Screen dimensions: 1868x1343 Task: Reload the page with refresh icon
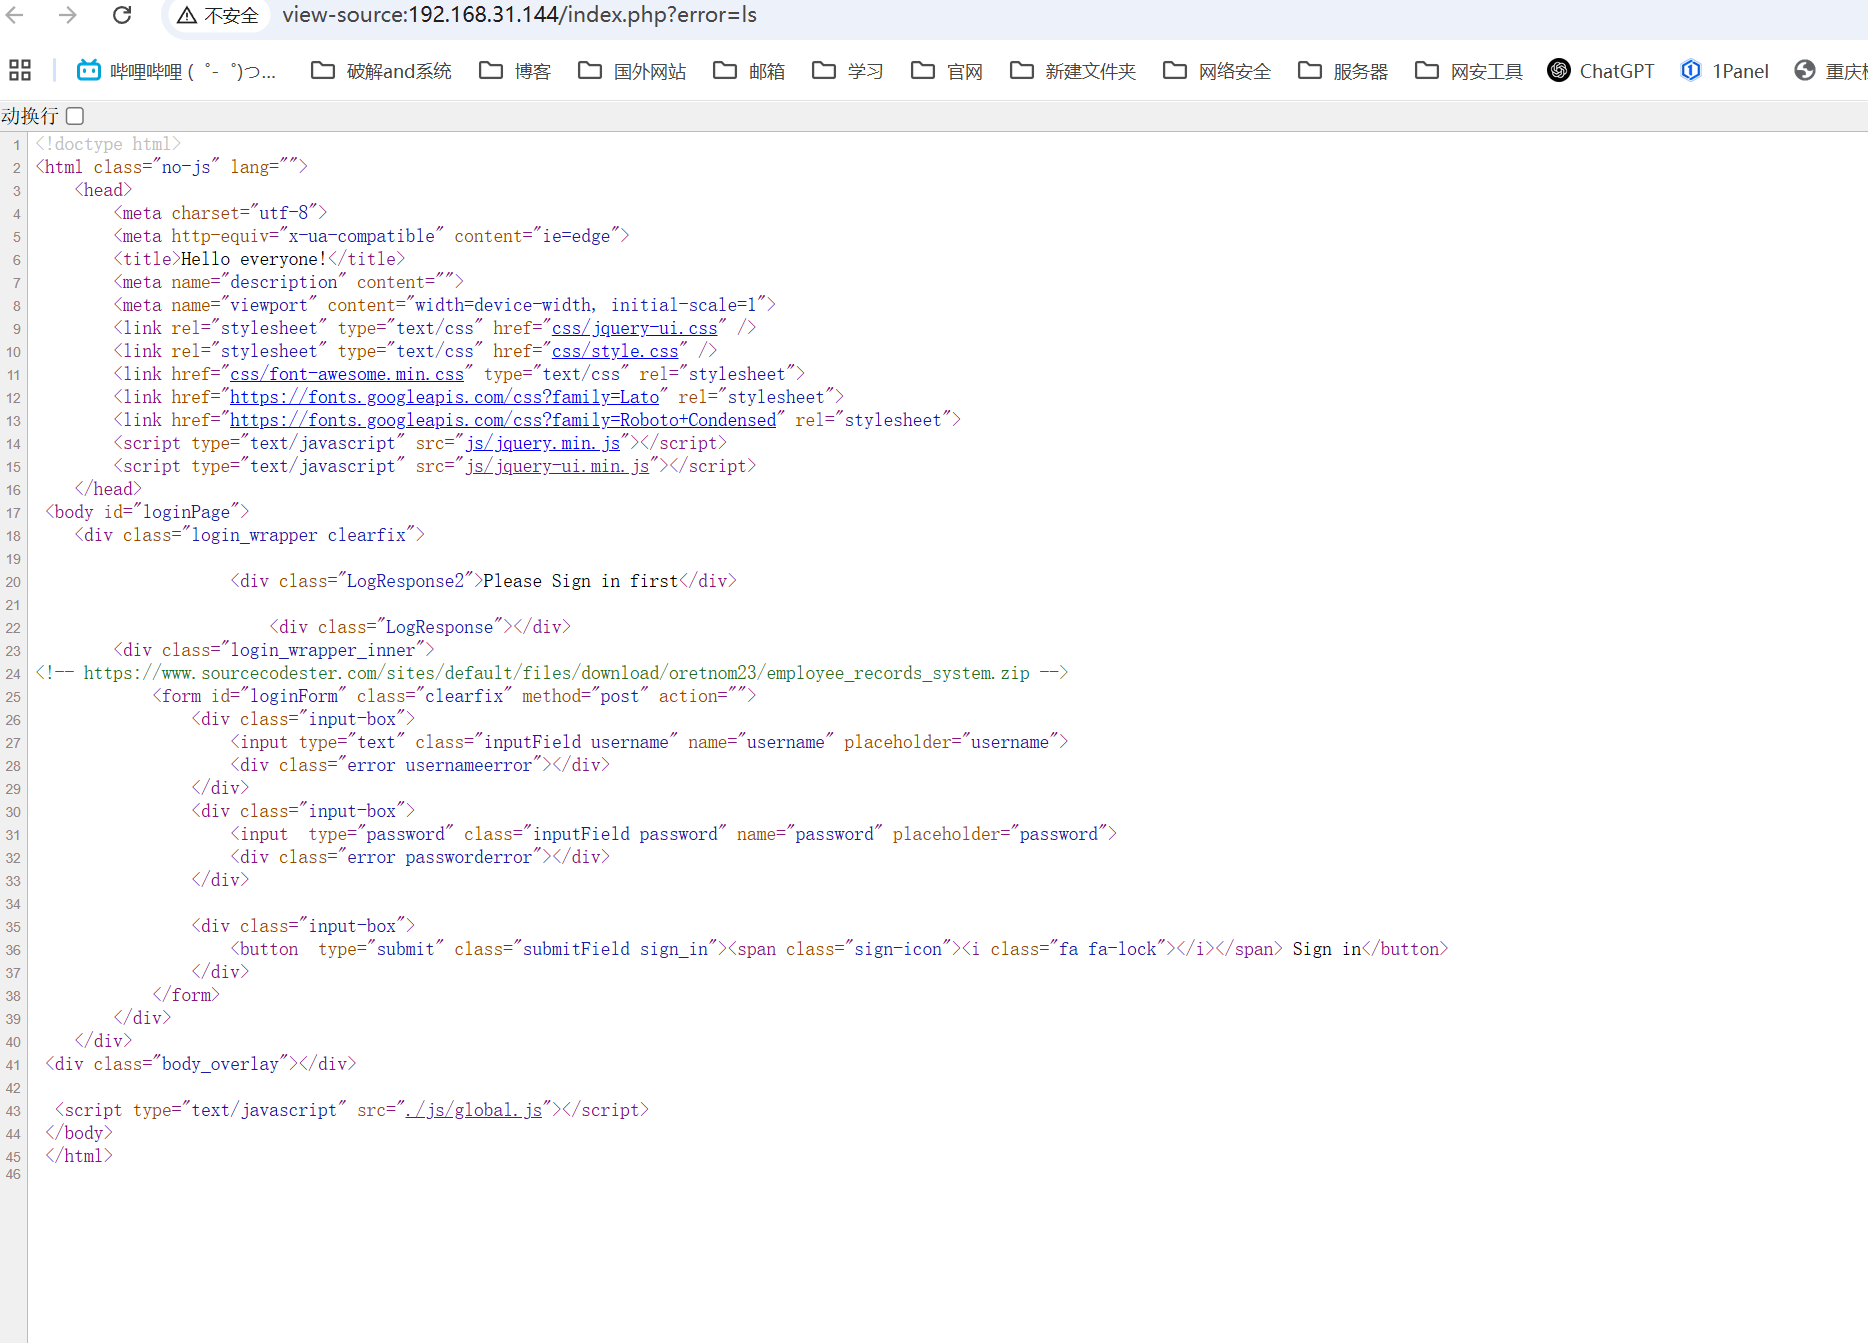[122, 15]
